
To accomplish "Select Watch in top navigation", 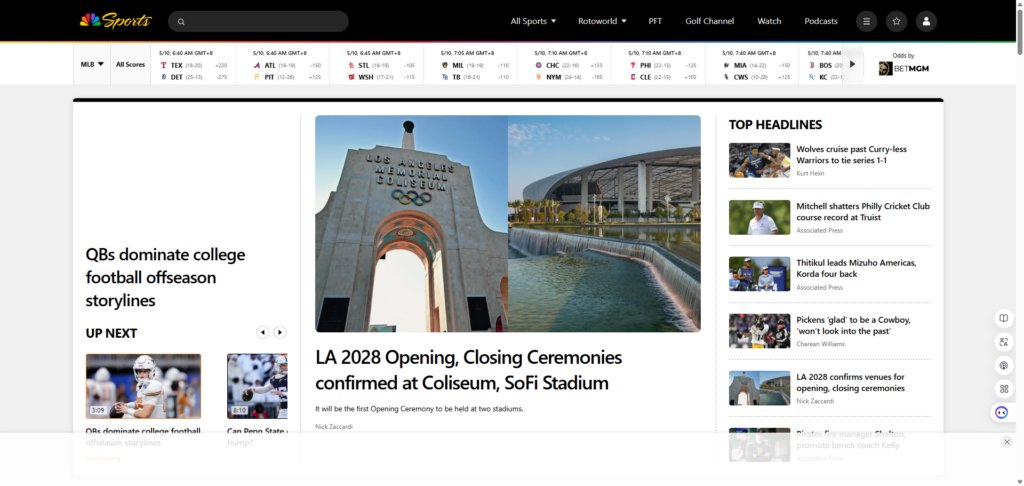I will (769, 21).
